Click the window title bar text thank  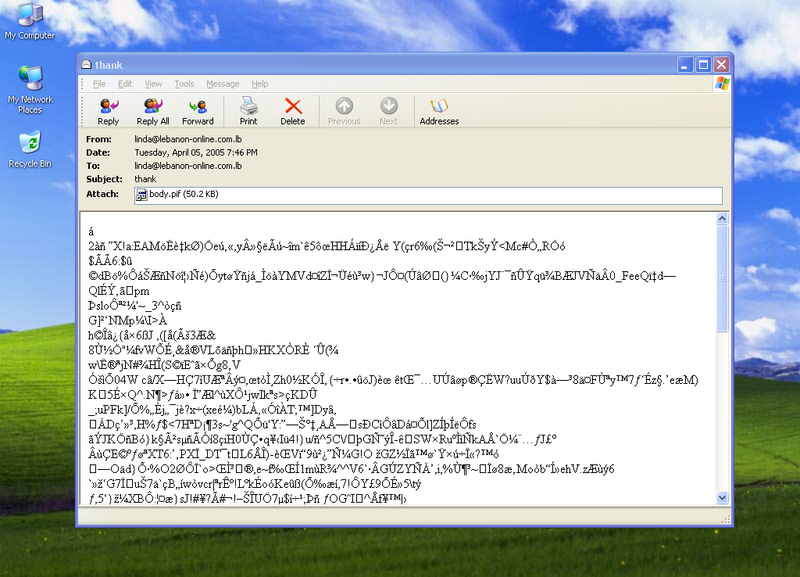click(109, 65)
